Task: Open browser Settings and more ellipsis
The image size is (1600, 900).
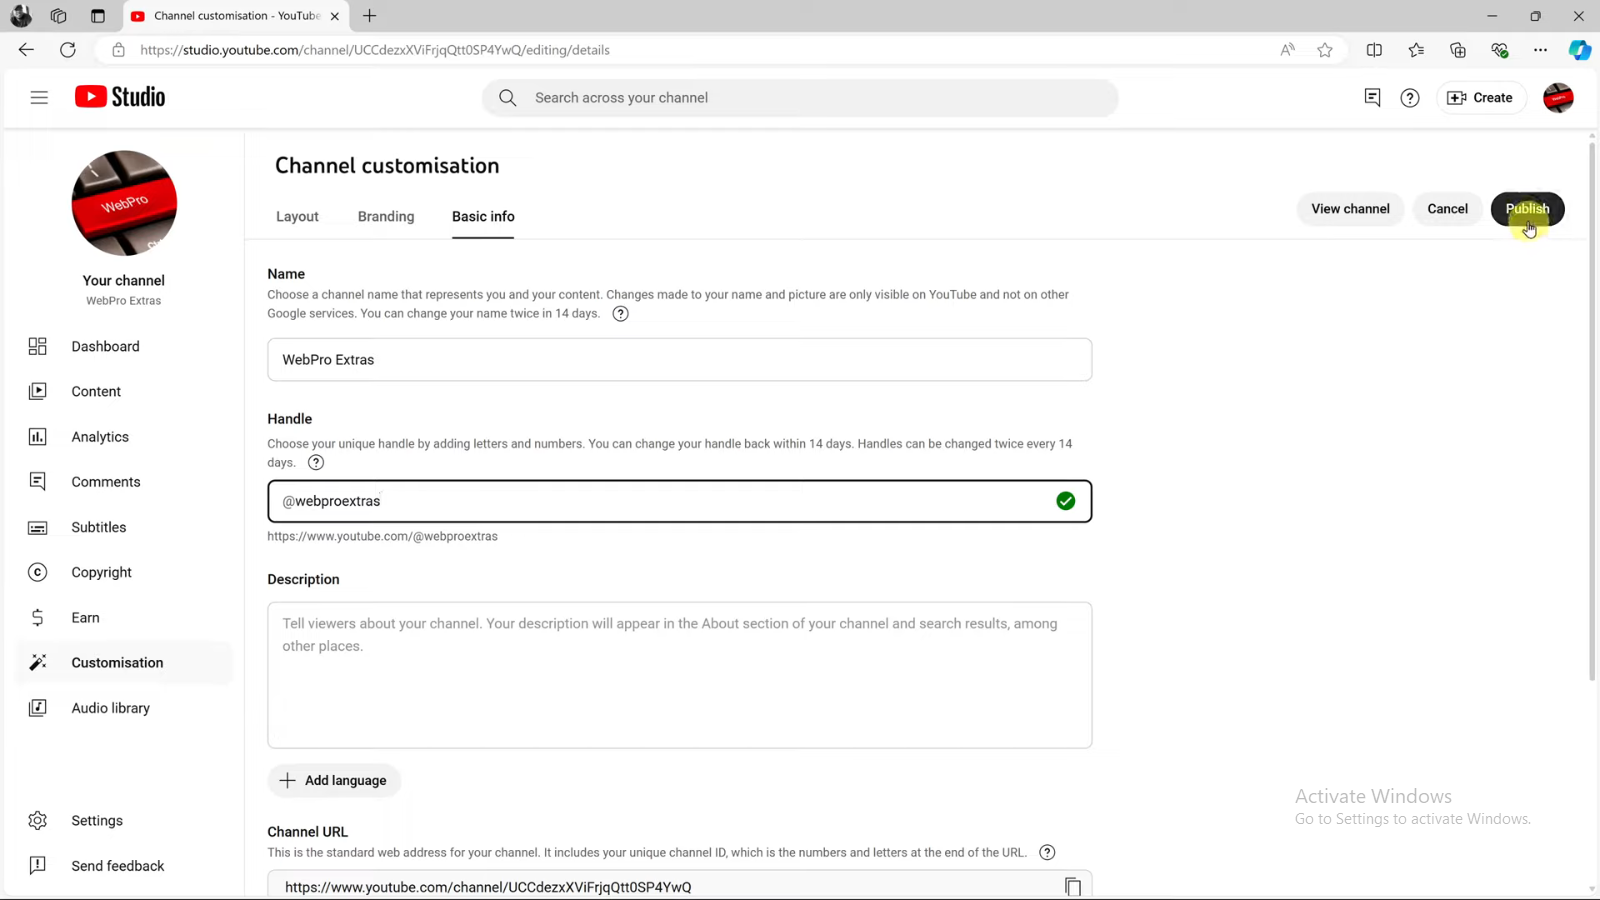Action: (x=1541, y=50)
